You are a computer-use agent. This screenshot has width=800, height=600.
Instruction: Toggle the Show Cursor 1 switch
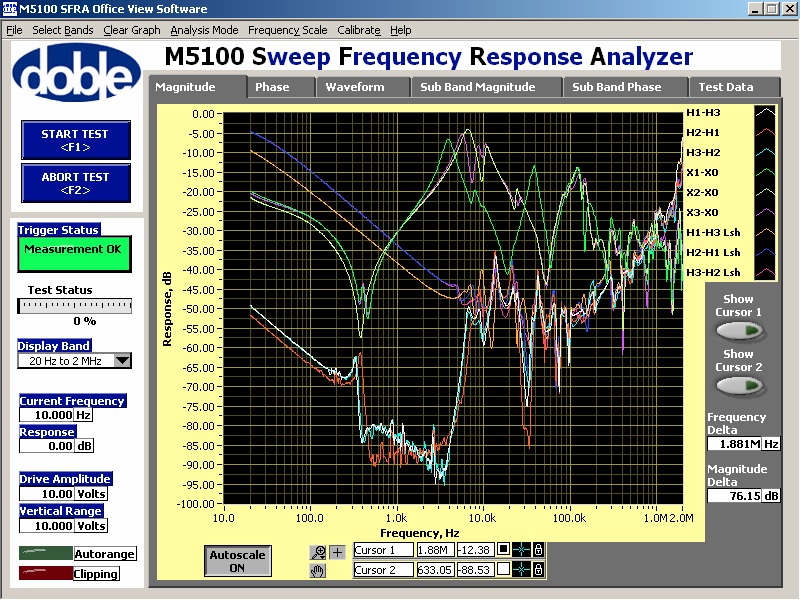(x=739, y=331)
